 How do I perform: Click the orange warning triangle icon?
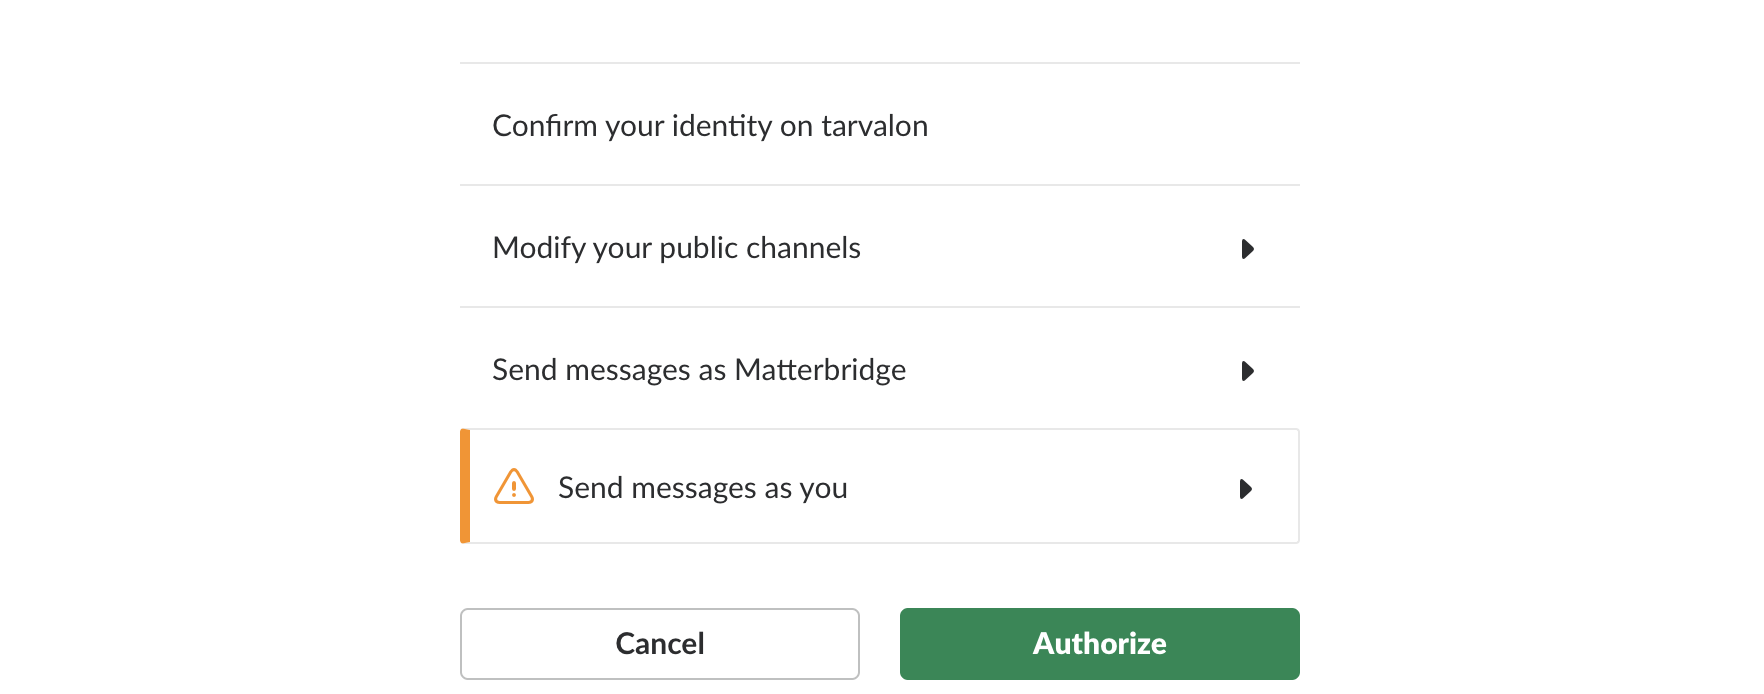(514, 487)
